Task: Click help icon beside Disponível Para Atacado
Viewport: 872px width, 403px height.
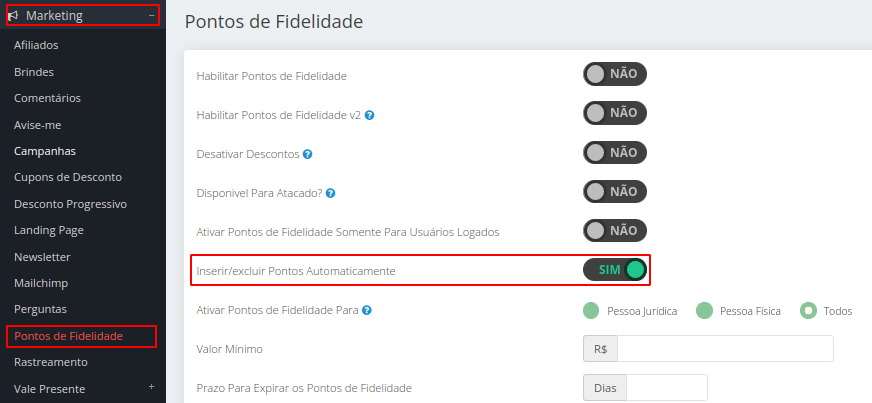Action: click(330, 193)
